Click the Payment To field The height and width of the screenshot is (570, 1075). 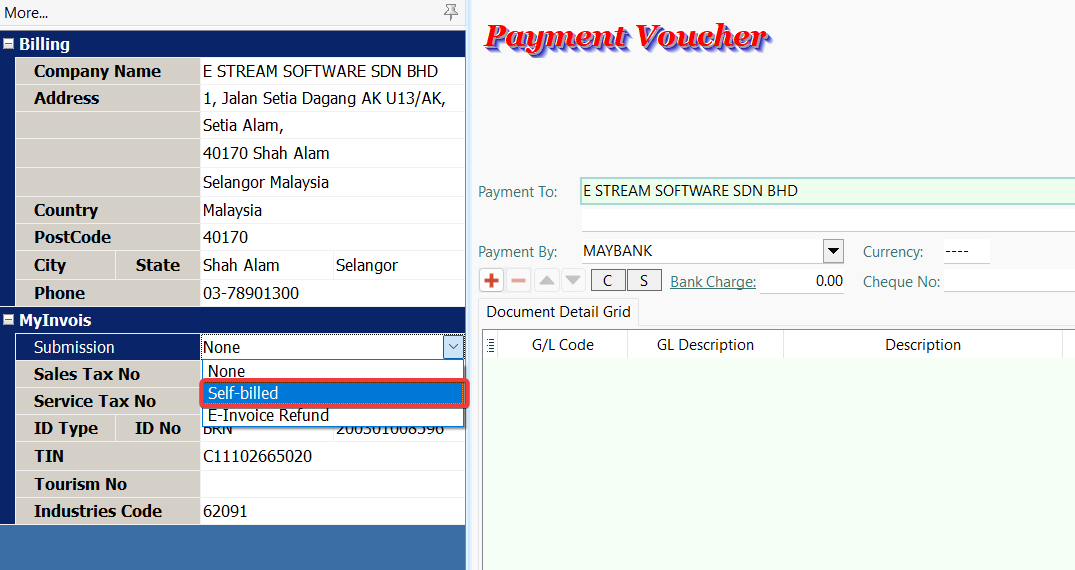click(826, 191)
